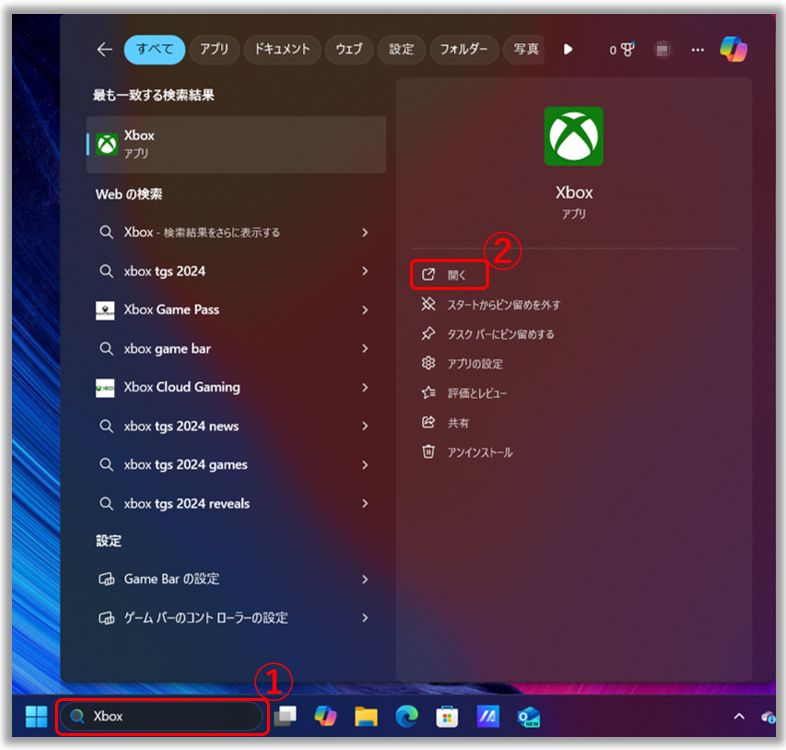The width and height of the screenshot is (786, 750).
Task: Click アンインストール to uninstall Xbox
Action: (480, 453)
